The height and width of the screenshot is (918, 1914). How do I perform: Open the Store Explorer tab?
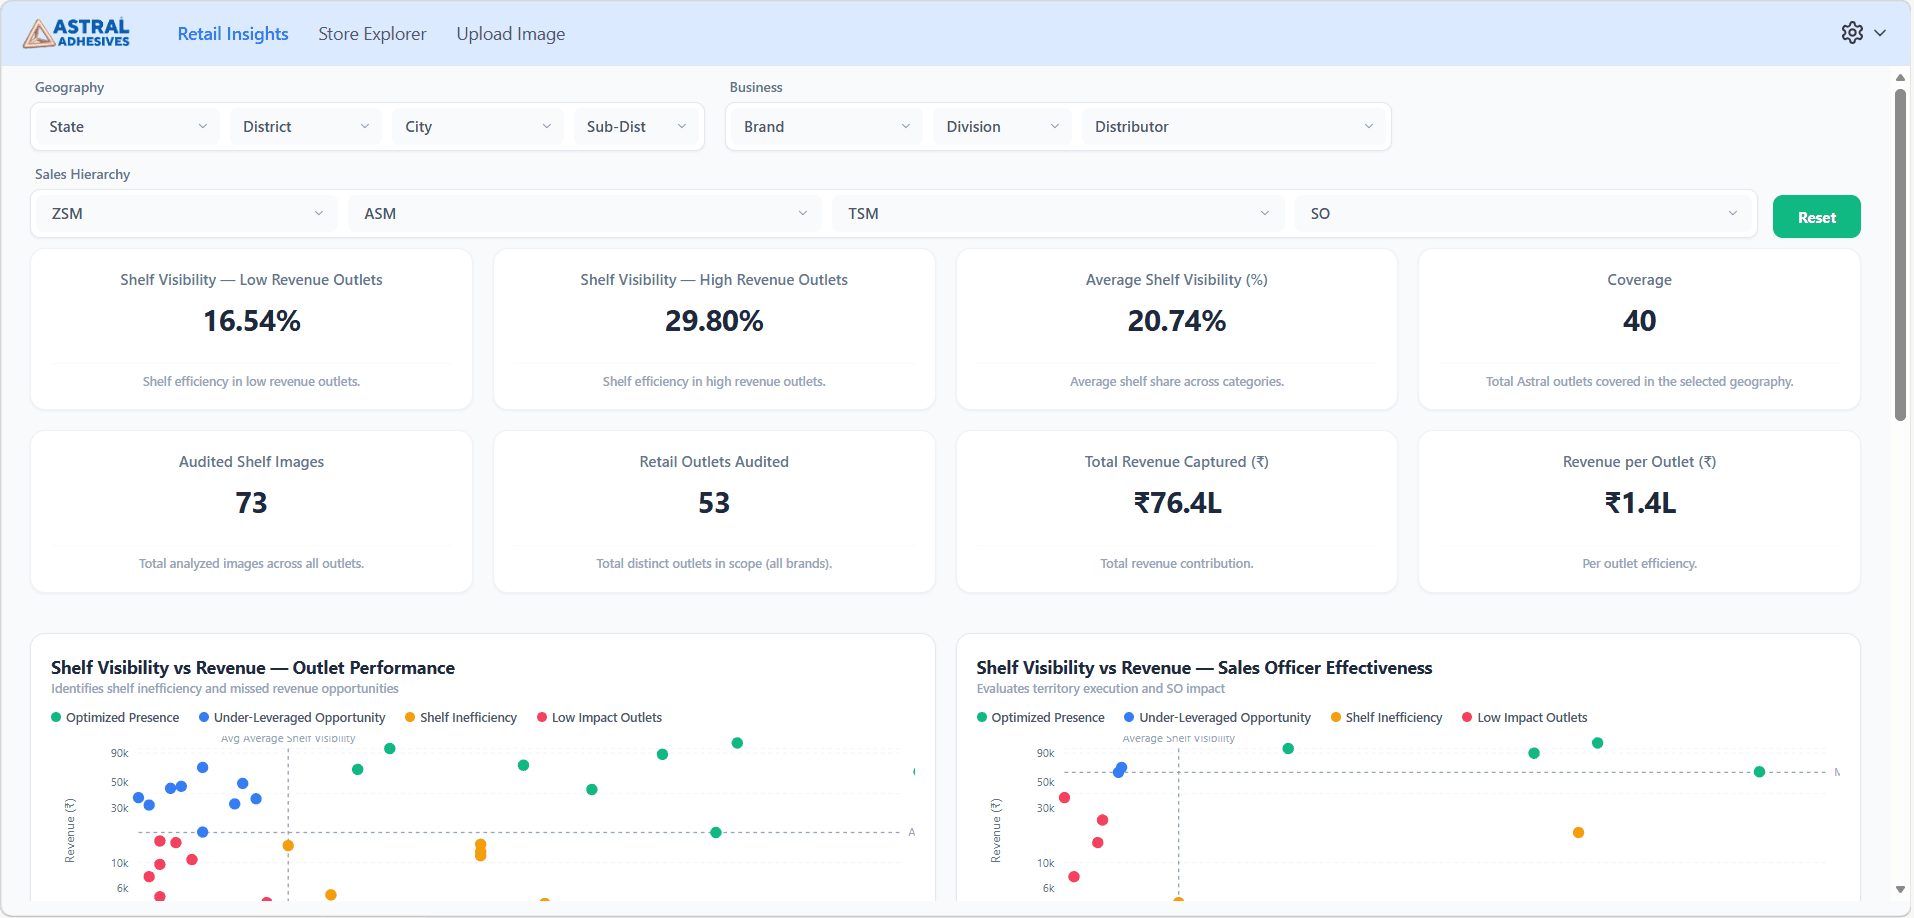[372, 34]
